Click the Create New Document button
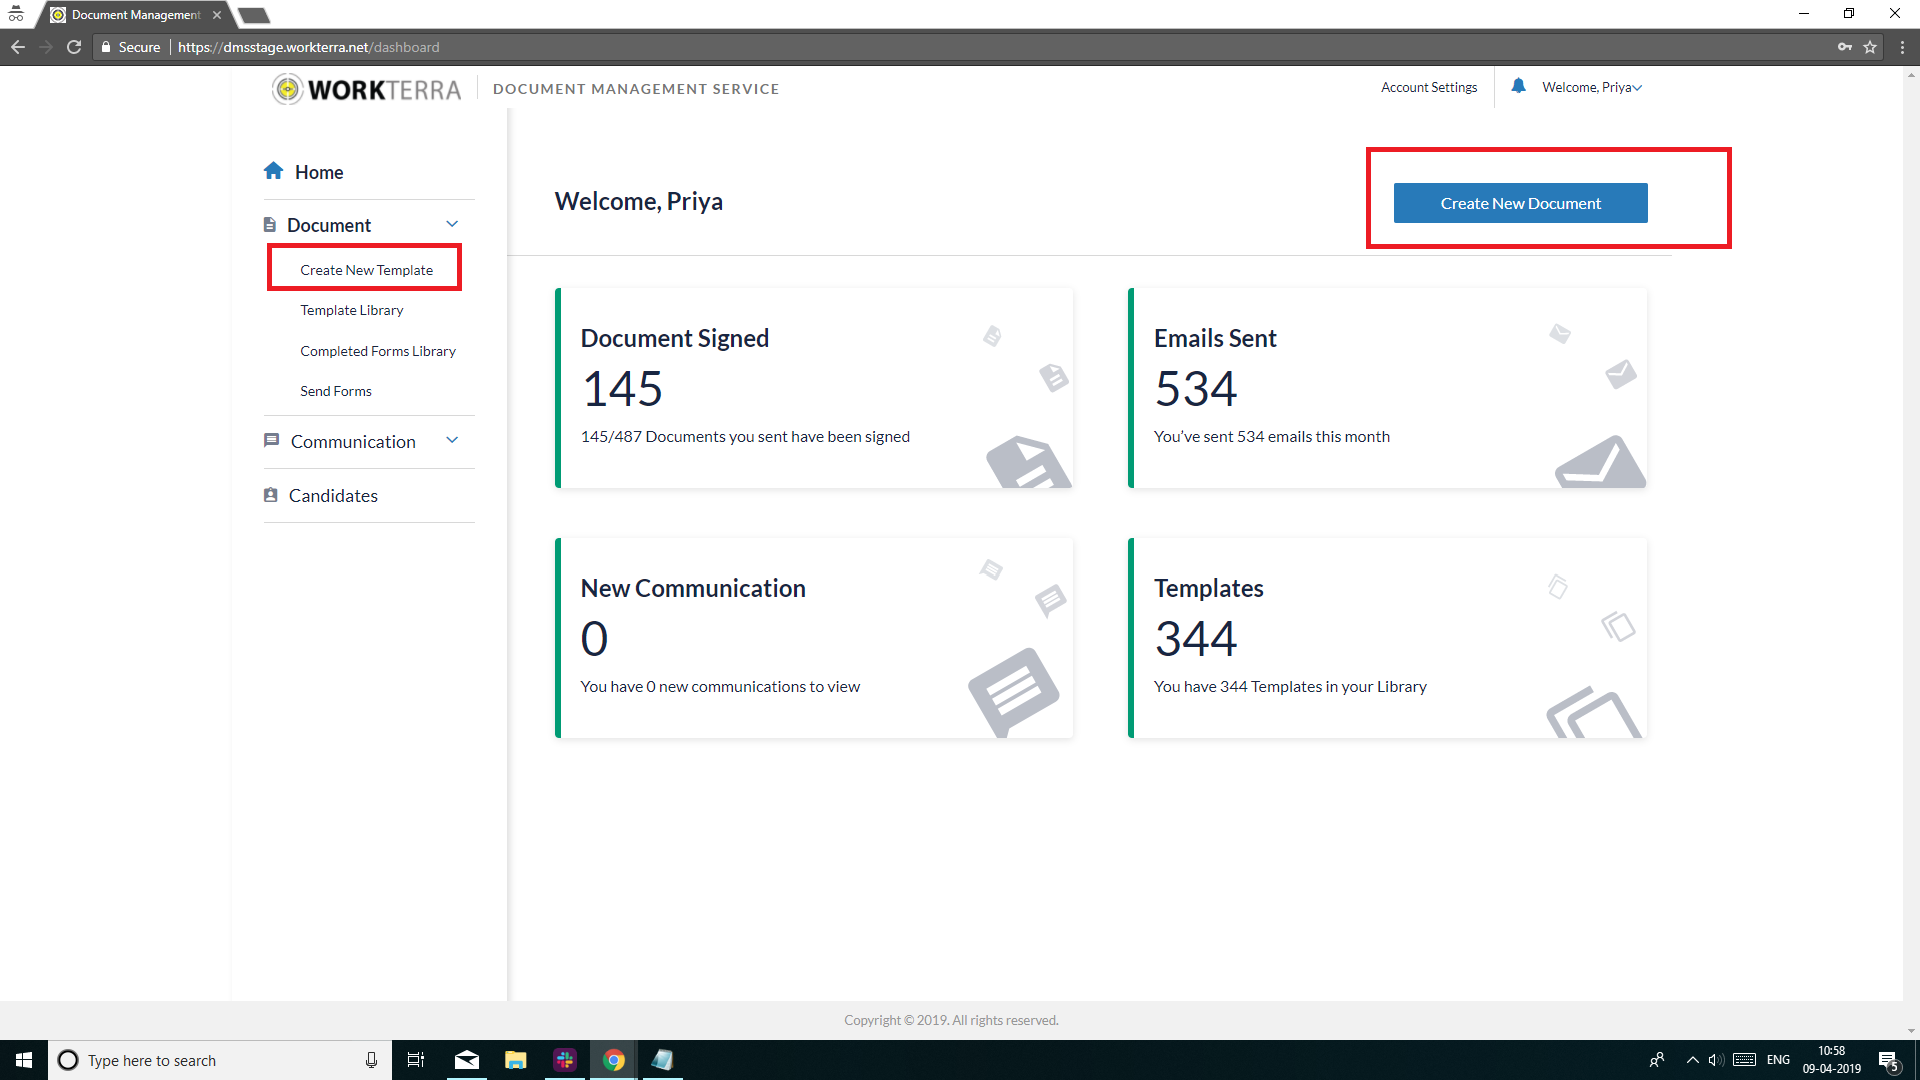 click(1520, 203)
